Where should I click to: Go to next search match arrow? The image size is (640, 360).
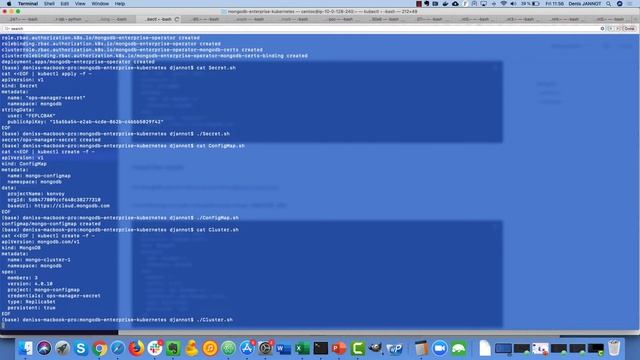(618, 29)
